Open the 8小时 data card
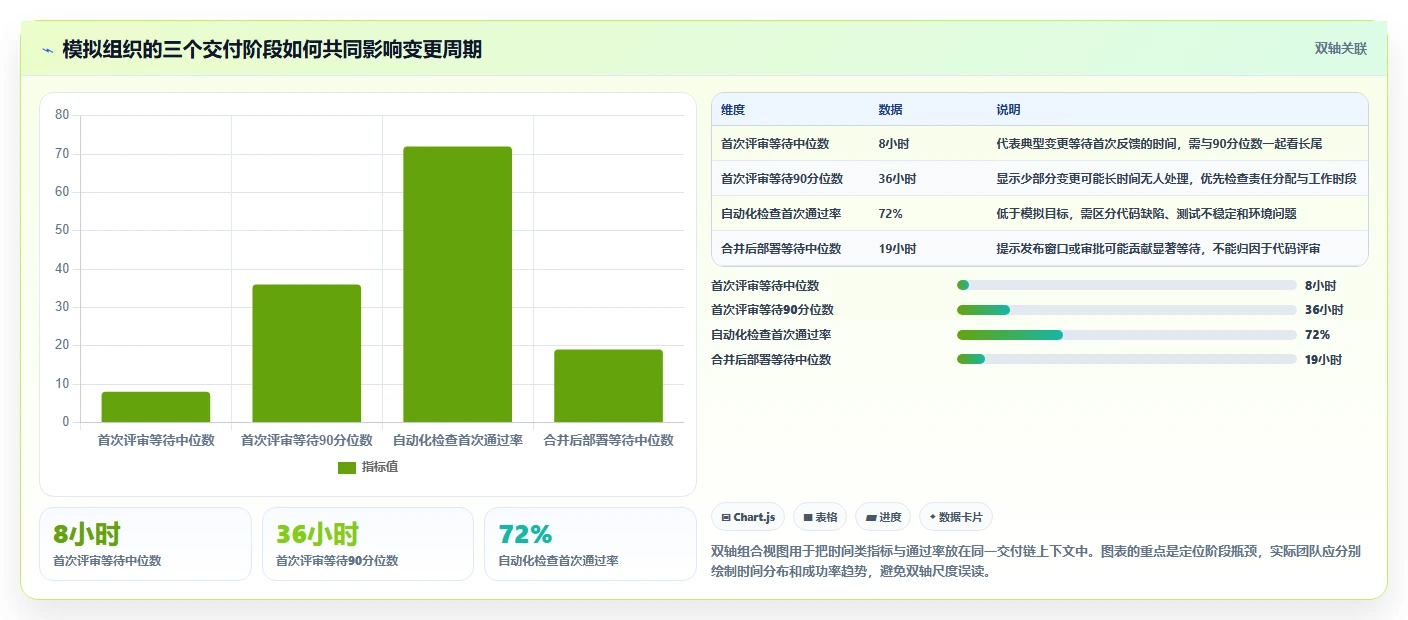1408x620 pixels. (x=145, y=544)
